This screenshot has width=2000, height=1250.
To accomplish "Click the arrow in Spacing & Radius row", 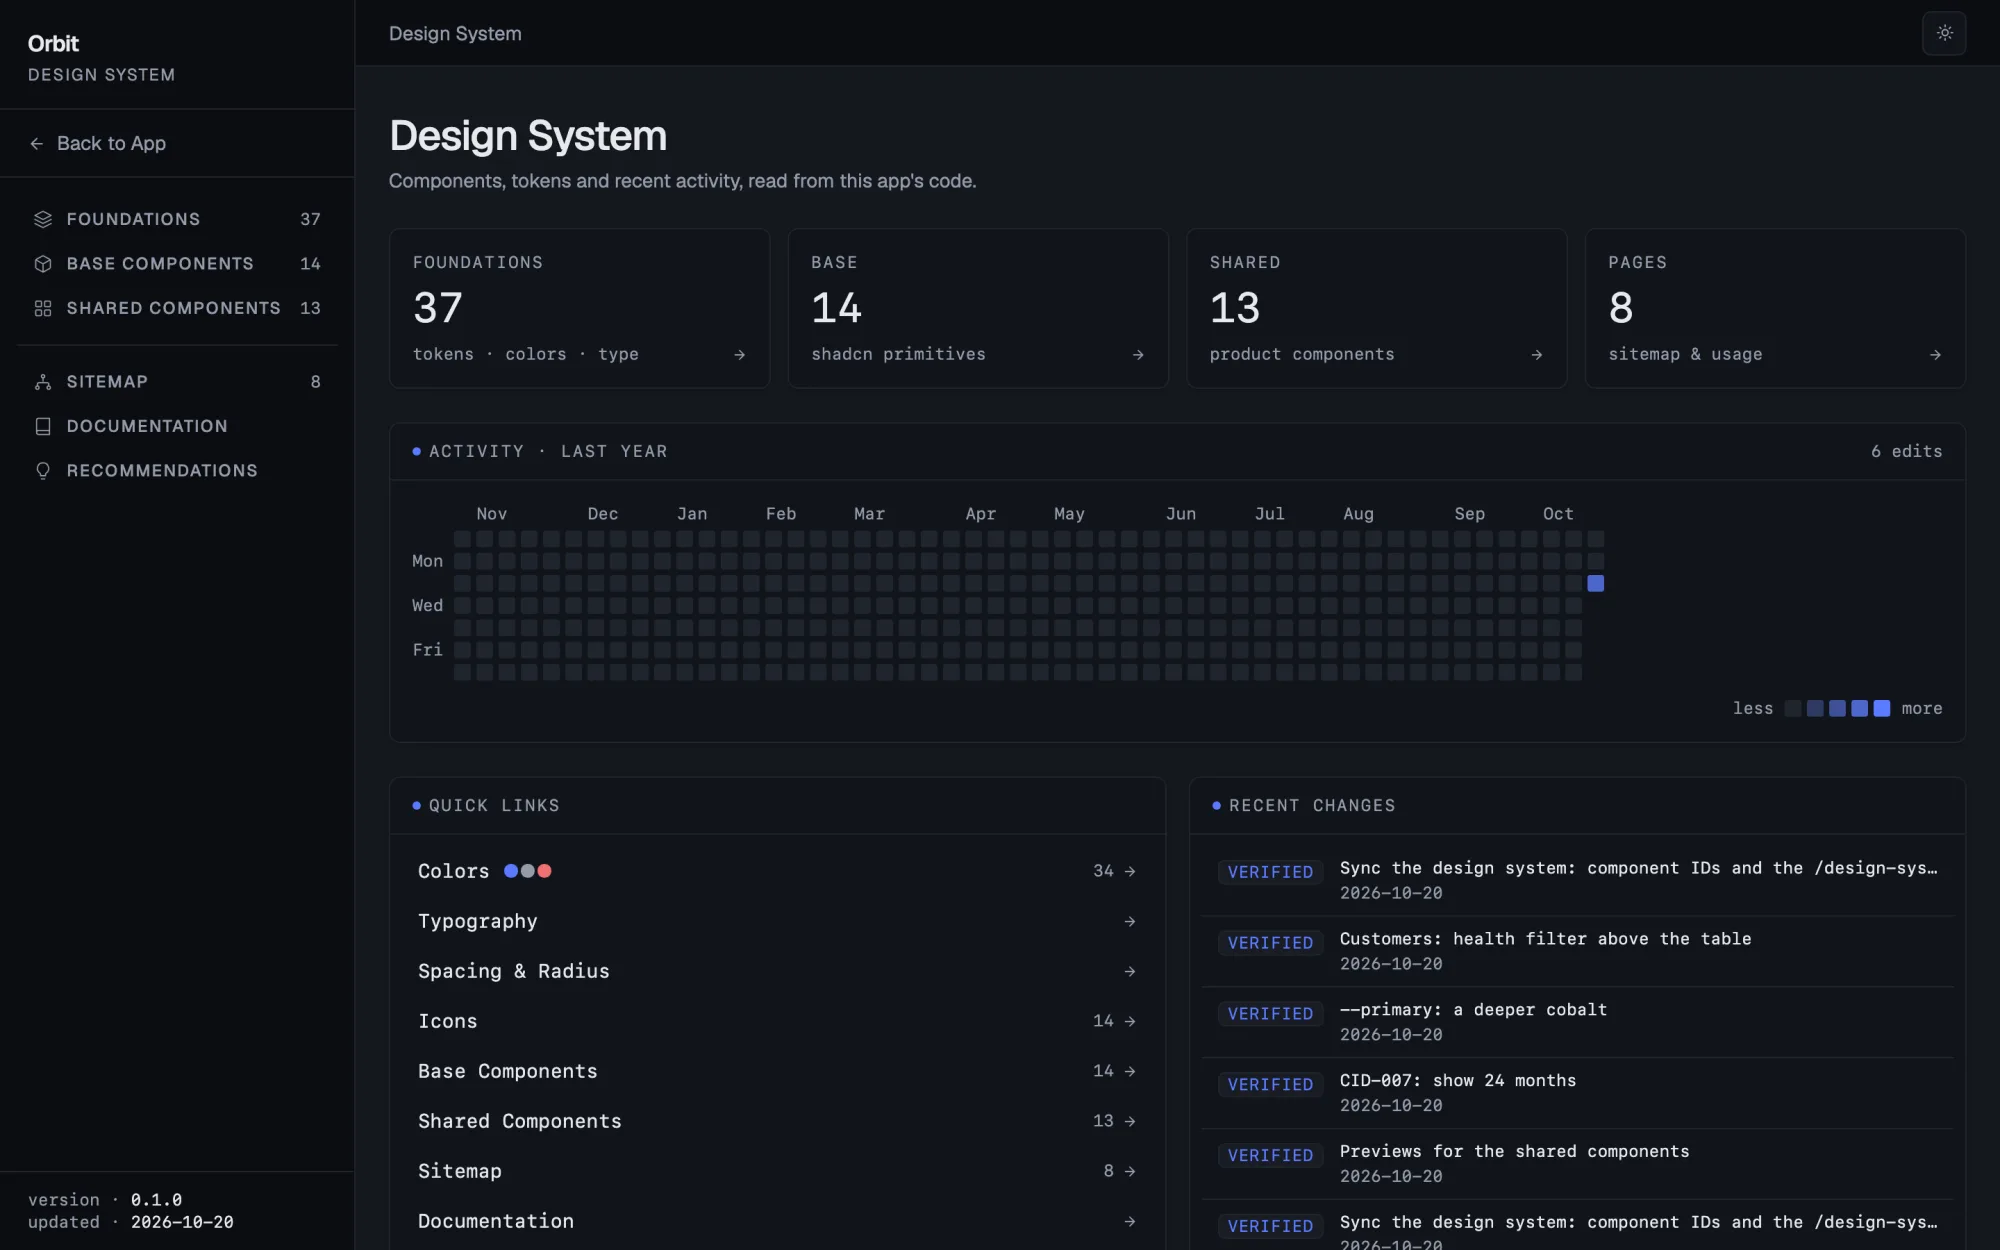I will (x=1130, y=972).
